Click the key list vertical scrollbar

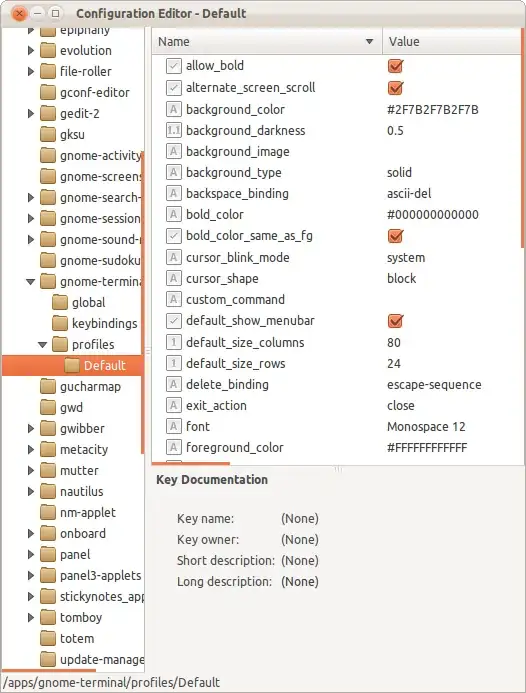pyautogui.click(x=523, y=137)
